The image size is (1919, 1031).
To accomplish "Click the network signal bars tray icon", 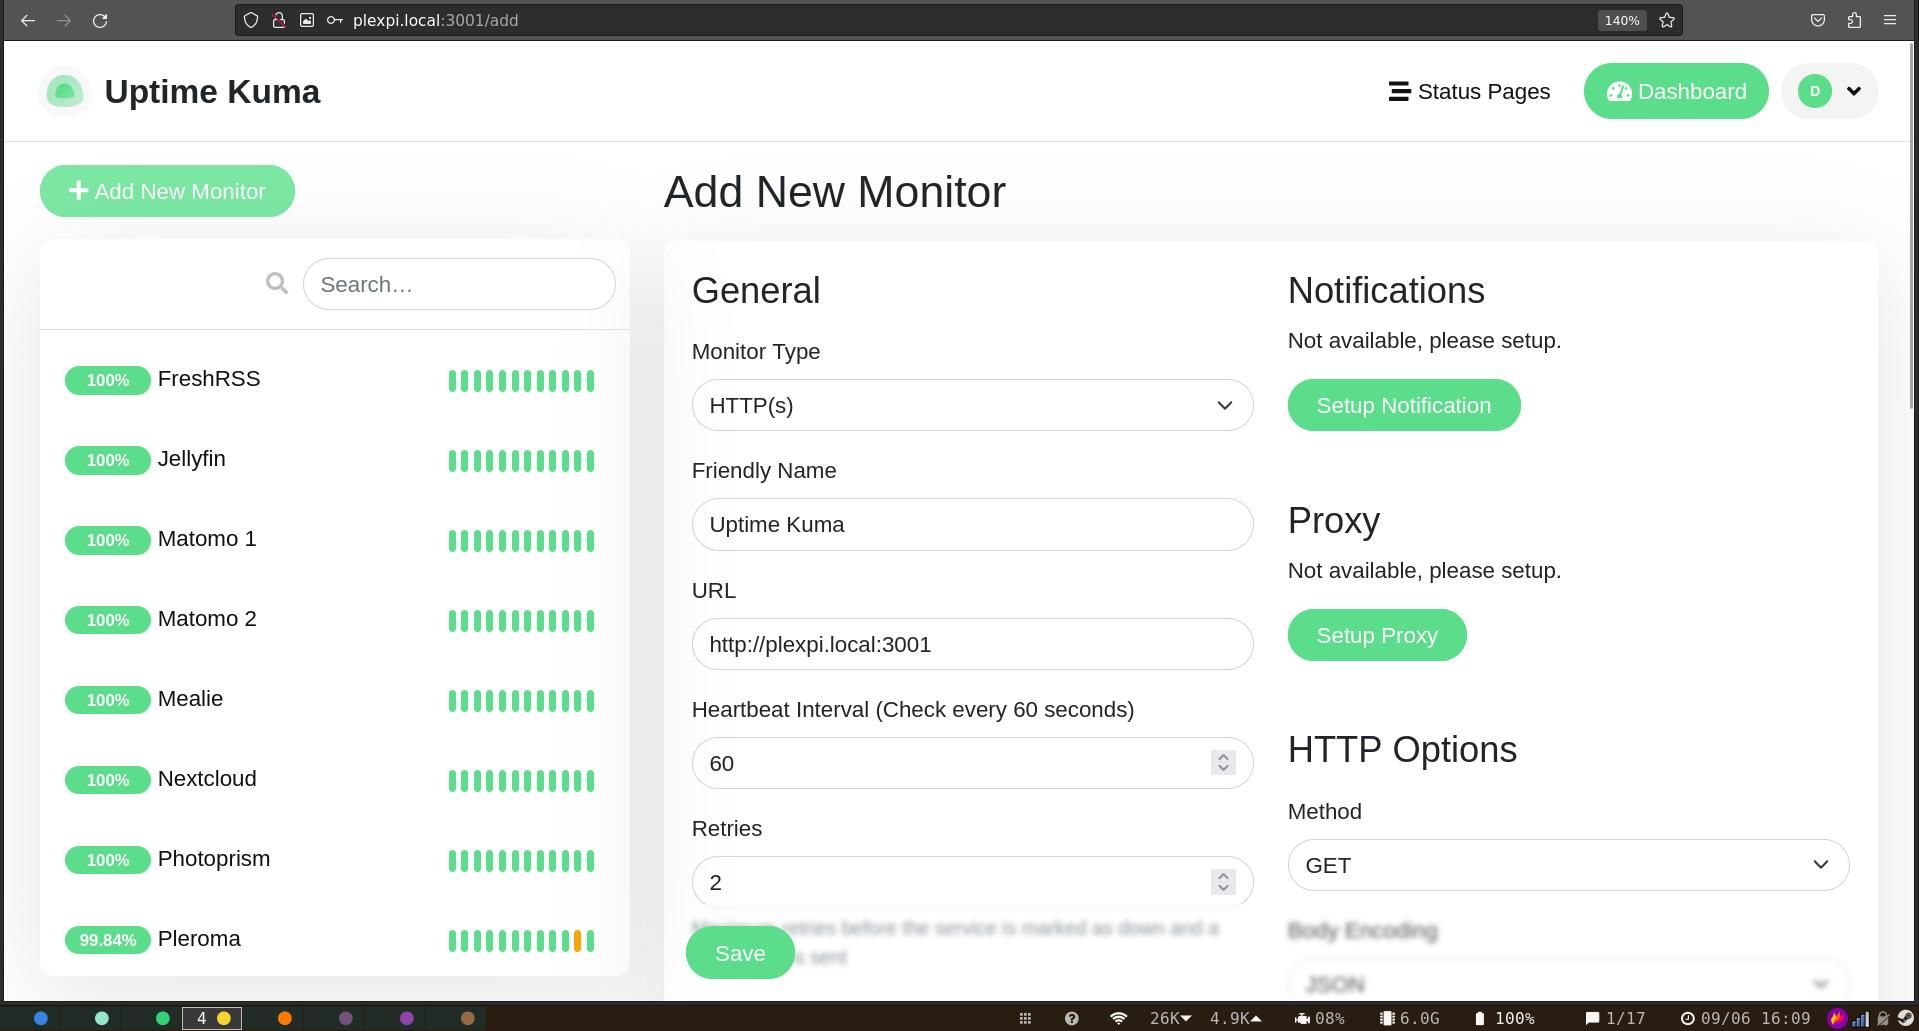I will point(1860,1018).
